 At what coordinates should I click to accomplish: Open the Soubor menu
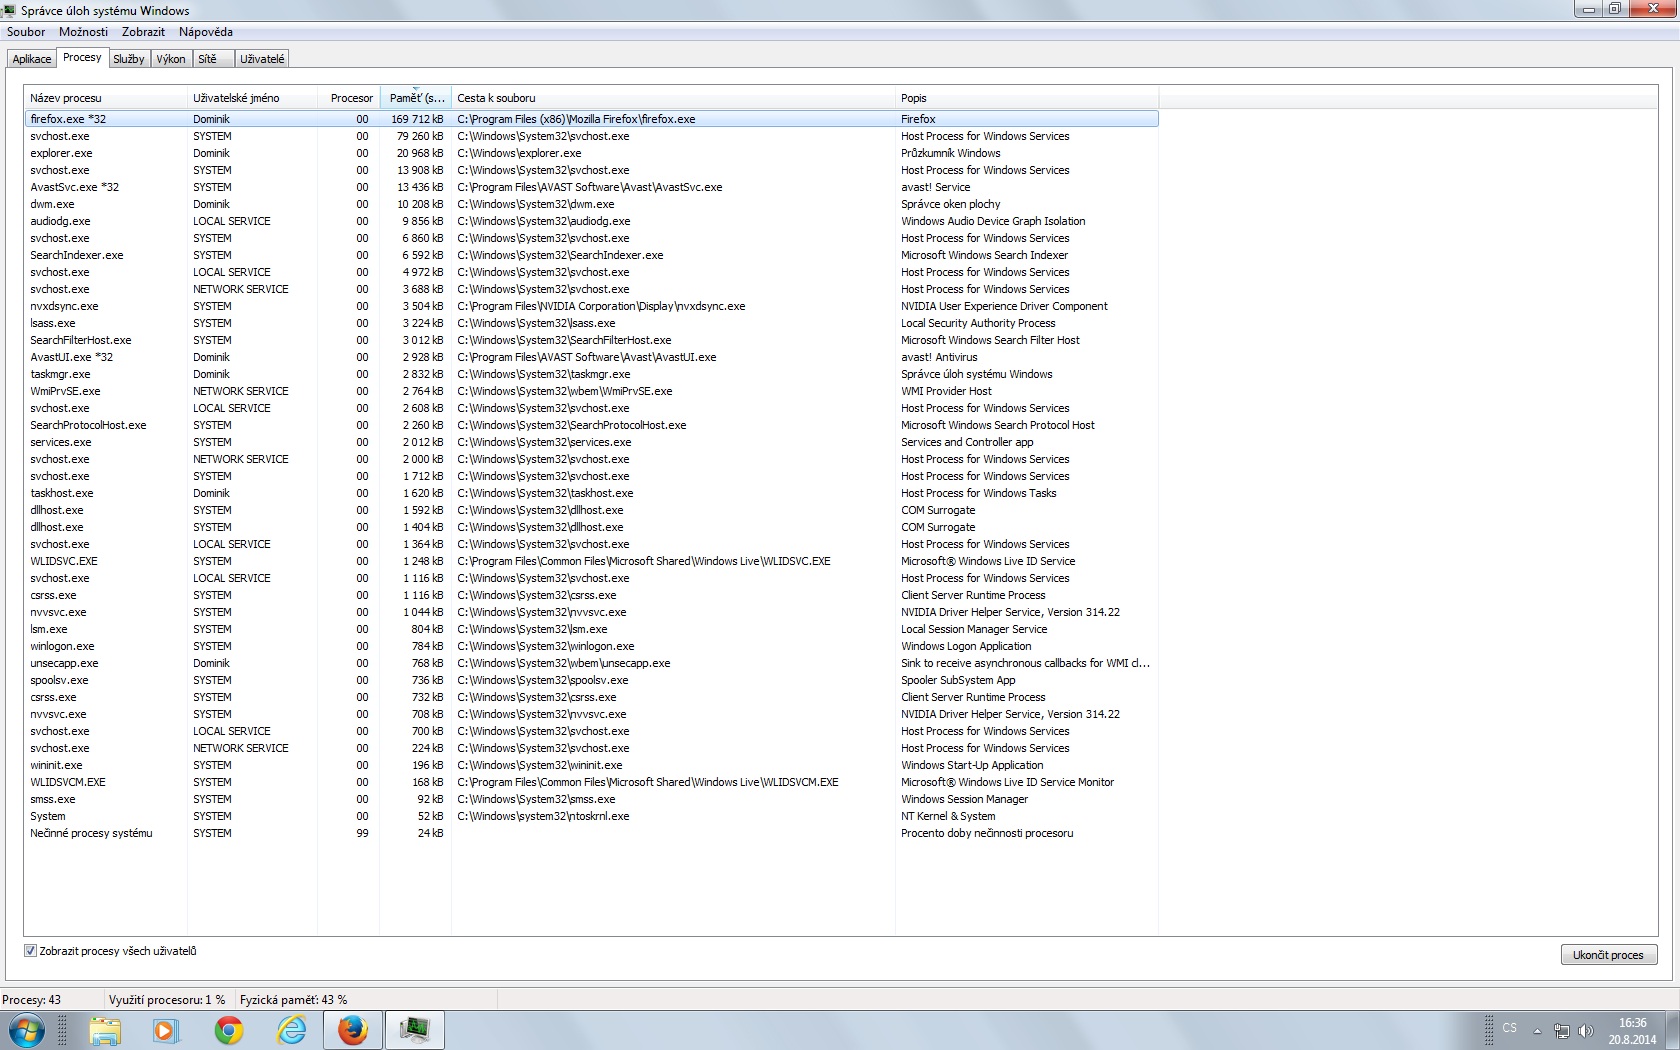point(26,32)
